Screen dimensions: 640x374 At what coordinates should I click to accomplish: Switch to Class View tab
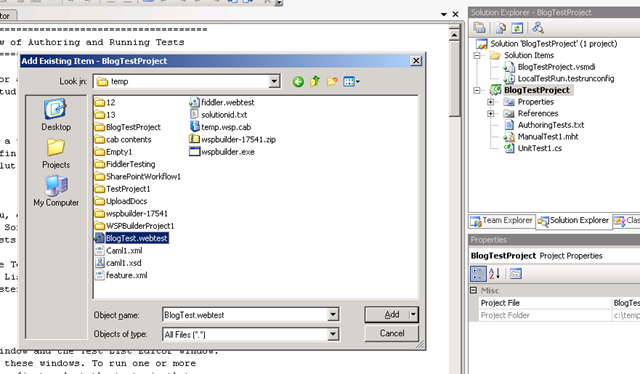(627, 221)
